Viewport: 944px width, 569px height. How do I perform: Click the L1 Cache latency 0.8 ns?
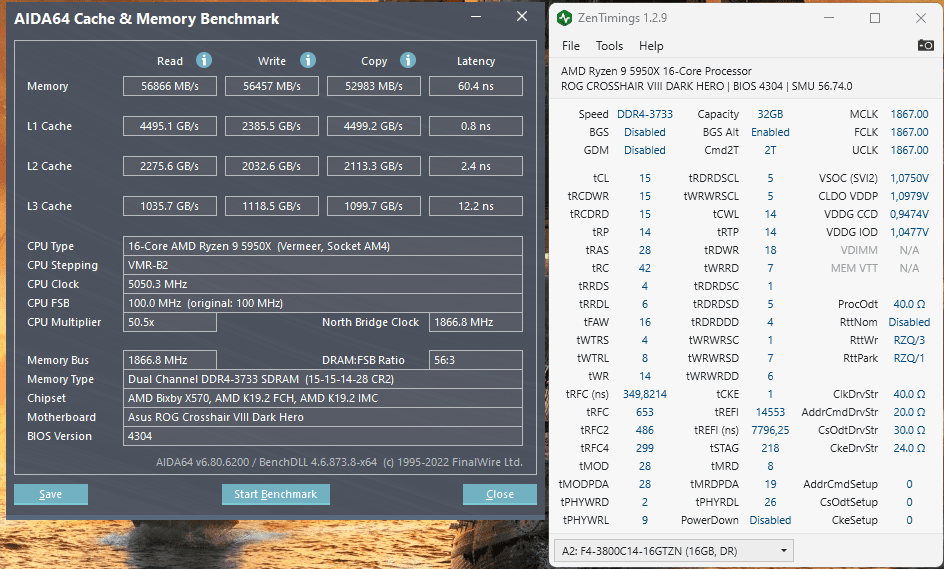click(476, 126)
